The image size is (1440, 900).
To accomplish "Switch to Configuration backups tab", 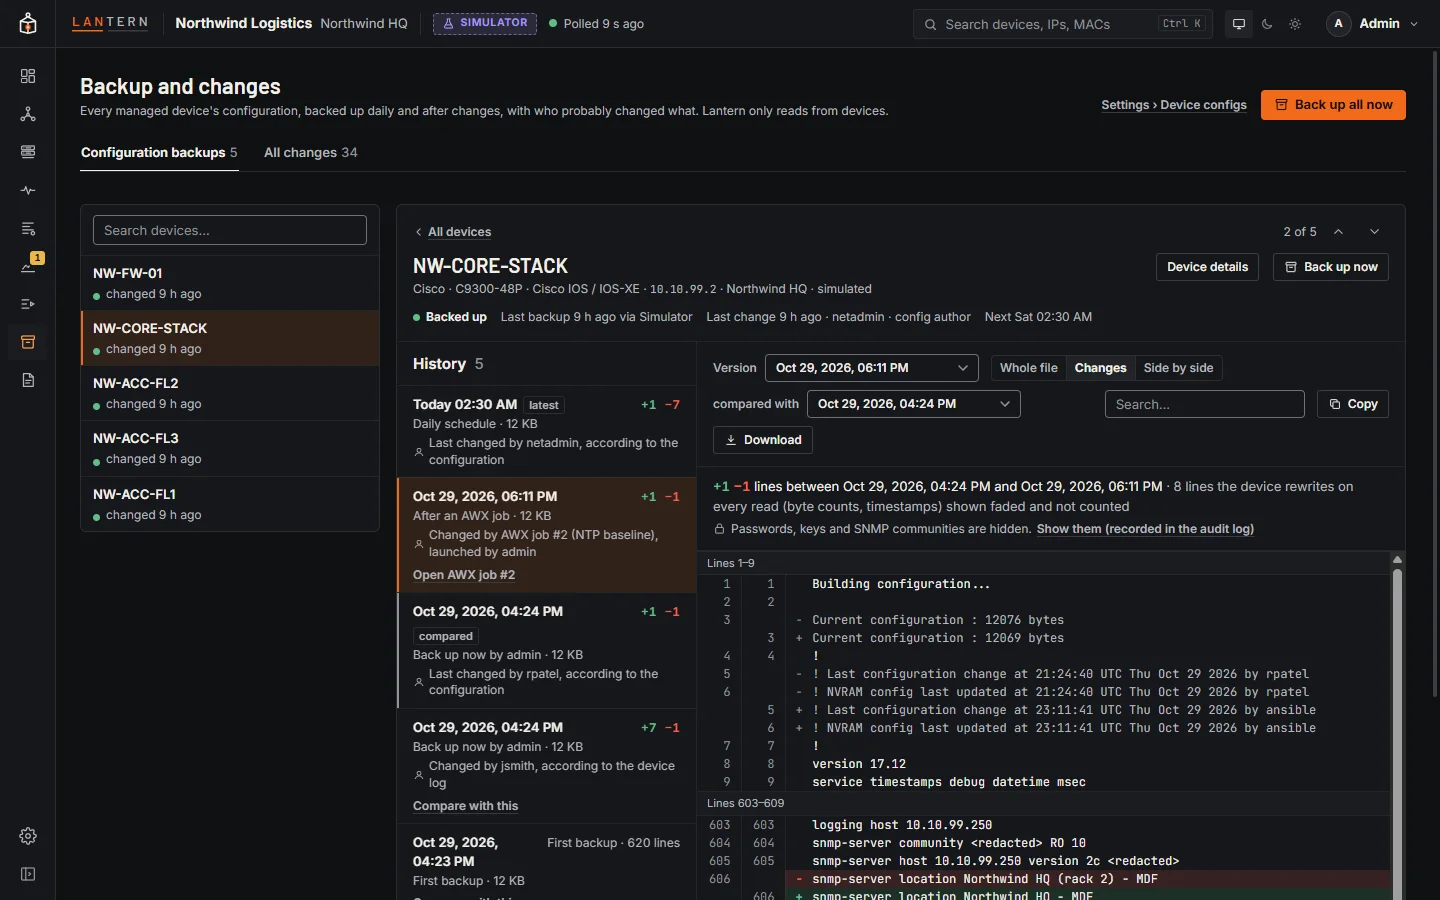I will point(159,153).
